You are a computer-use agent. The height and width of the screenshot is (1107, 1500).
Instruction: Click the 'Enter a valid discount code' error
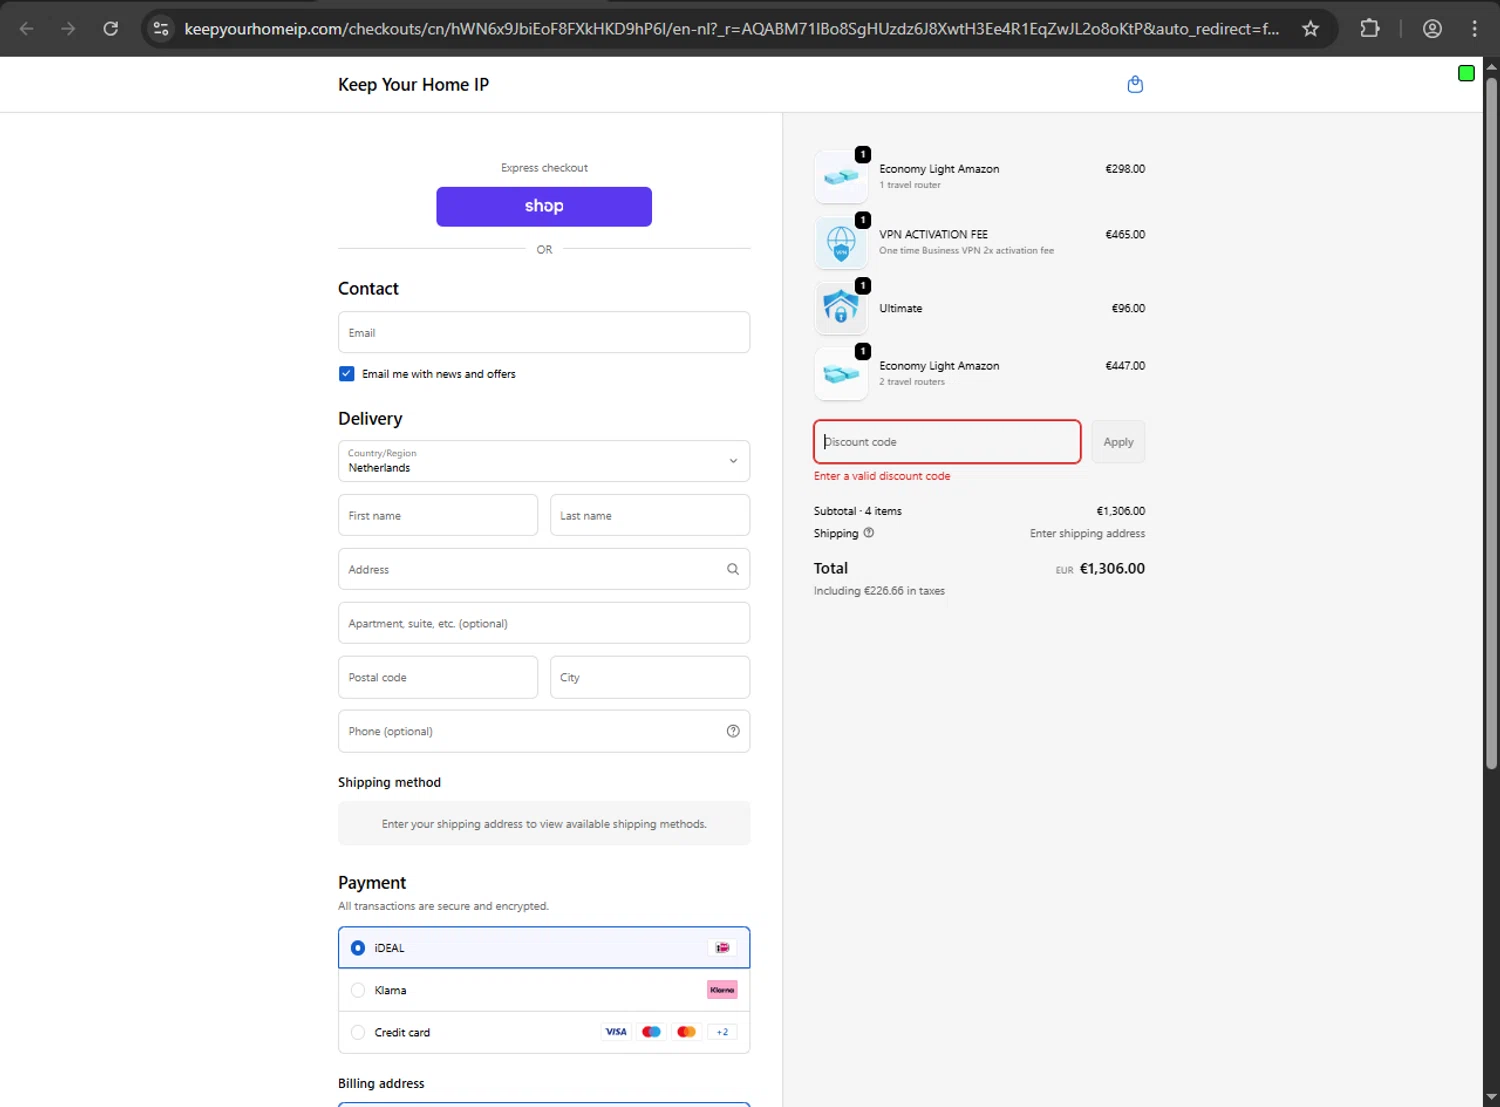[882, 476]
